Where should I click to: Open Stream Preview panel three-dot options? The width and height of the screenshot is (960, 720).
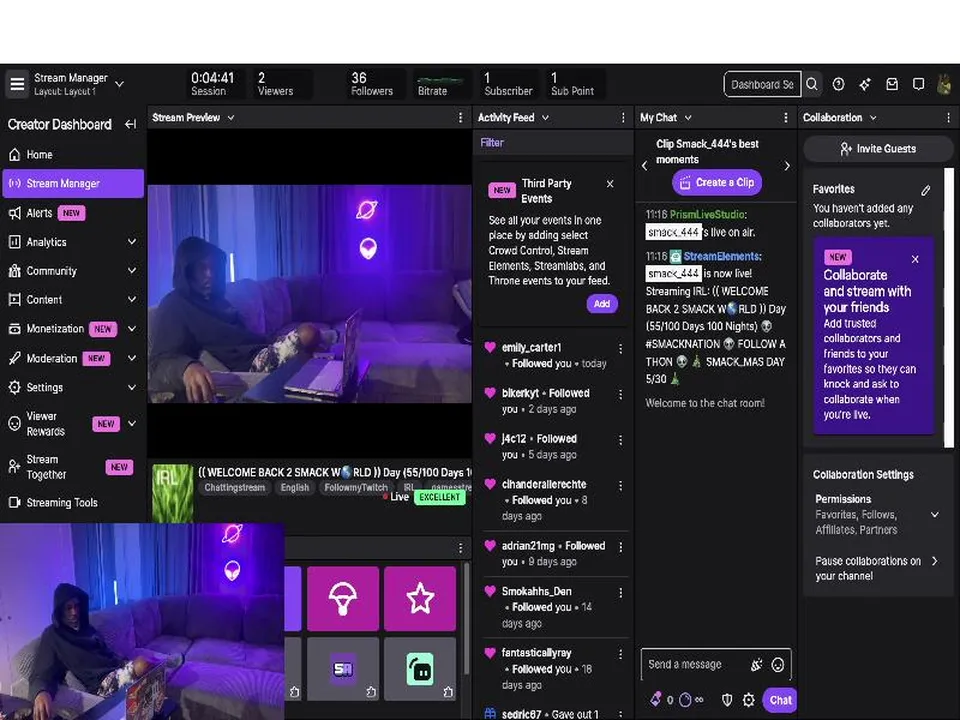pos(460,118)
